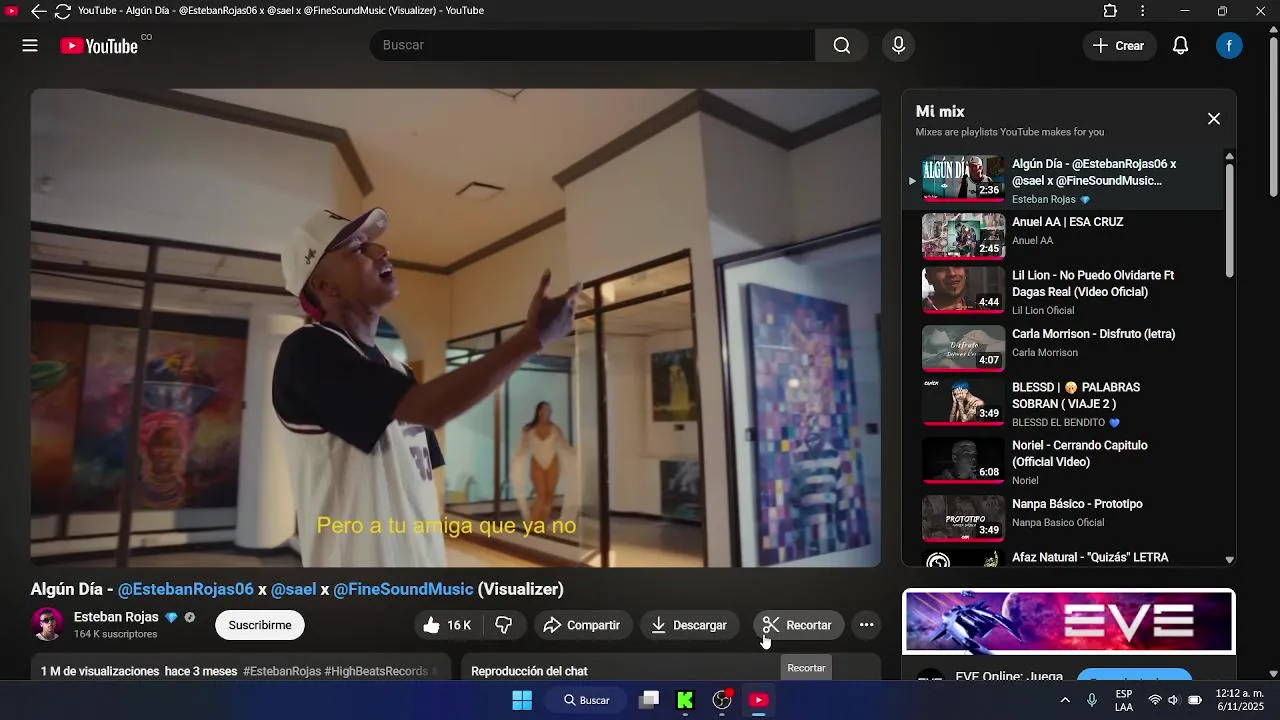1280x720 pixels.
Task: Like the video with thumbs up
Action: [448, 625]
